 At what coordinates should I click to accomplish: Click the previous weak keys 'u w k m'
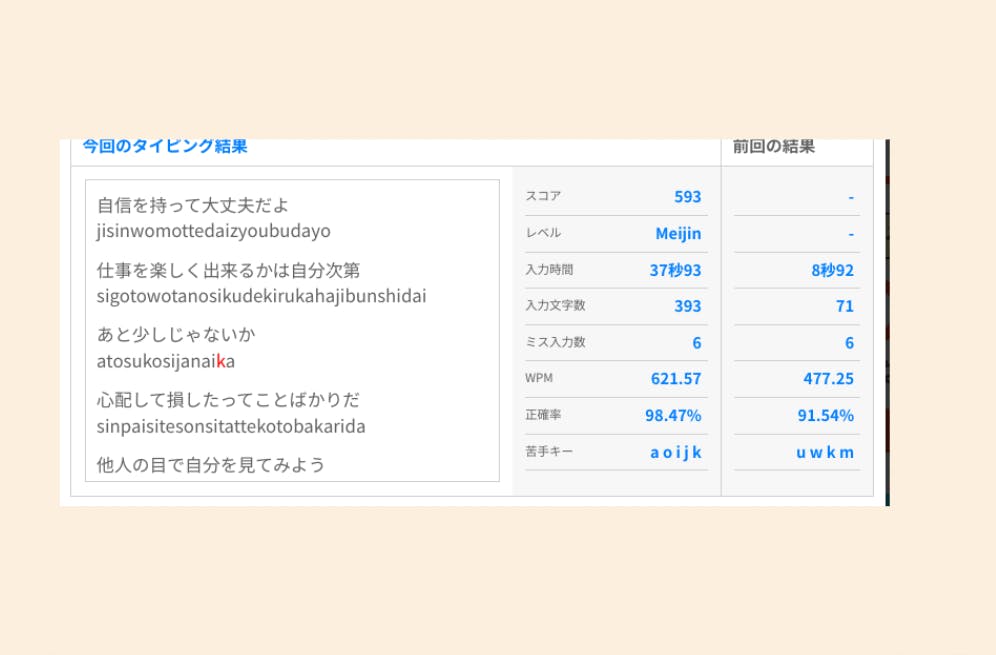(825, 452)
